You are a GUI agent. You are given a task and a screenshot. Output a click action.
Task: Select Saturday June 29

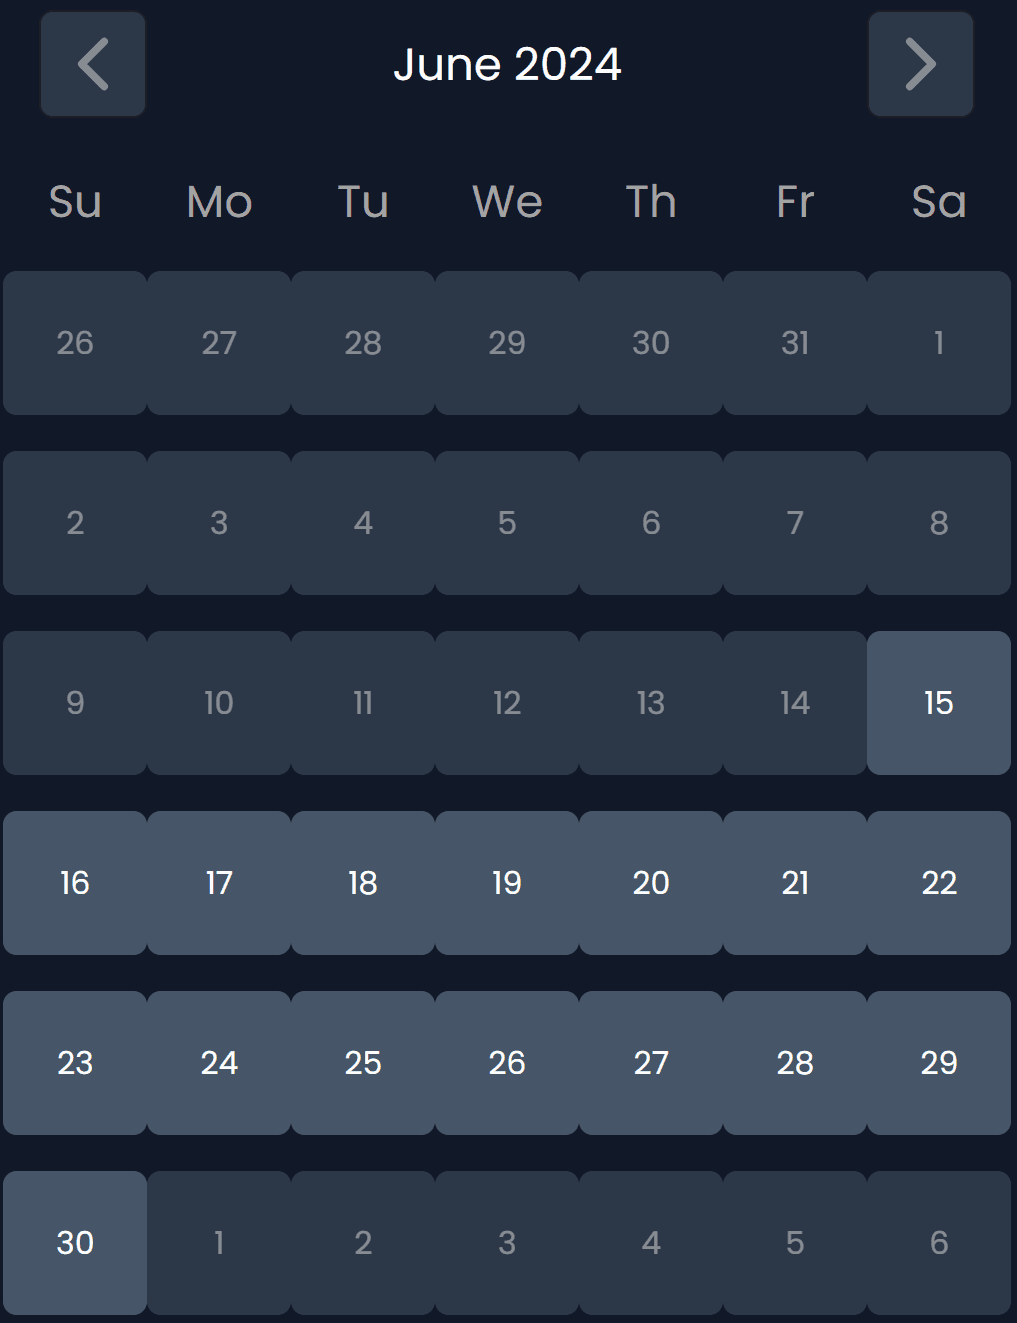[938, 1063]
